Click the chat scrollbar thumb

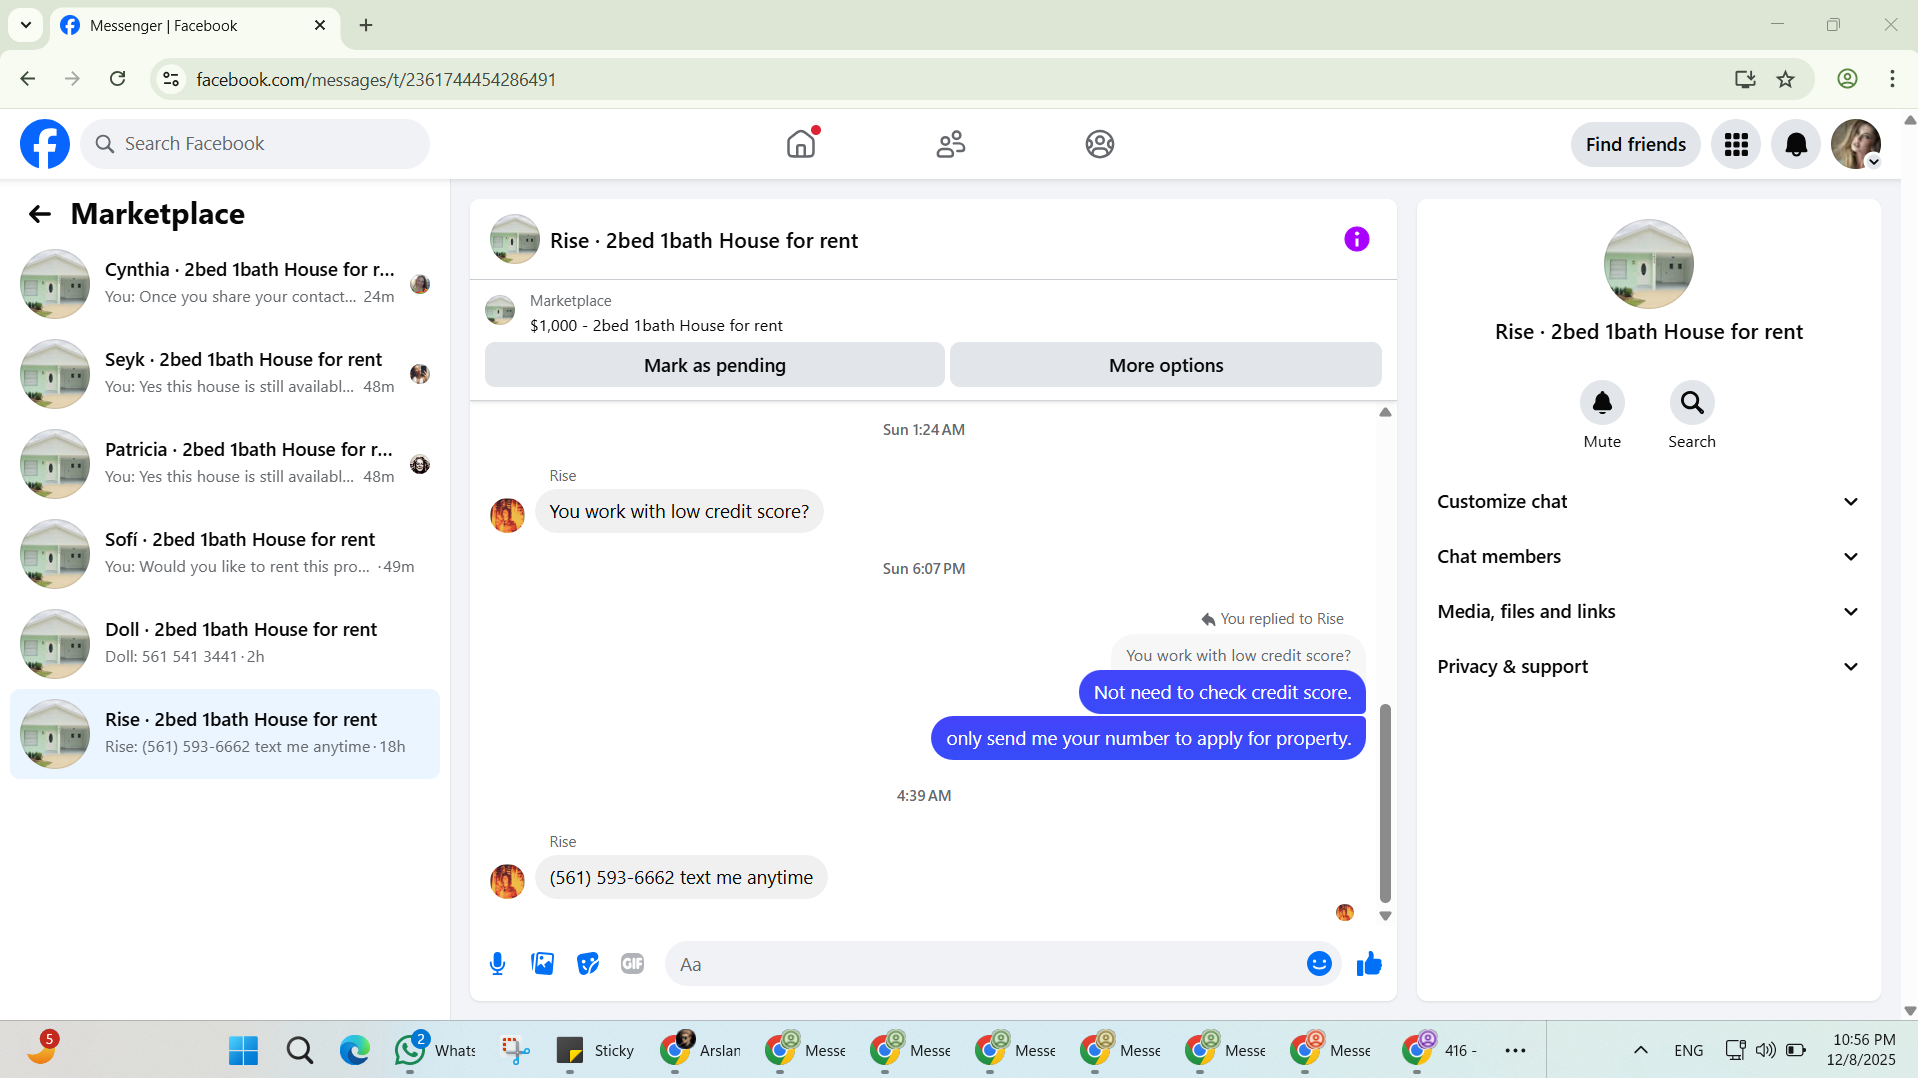click(1385, 802)
